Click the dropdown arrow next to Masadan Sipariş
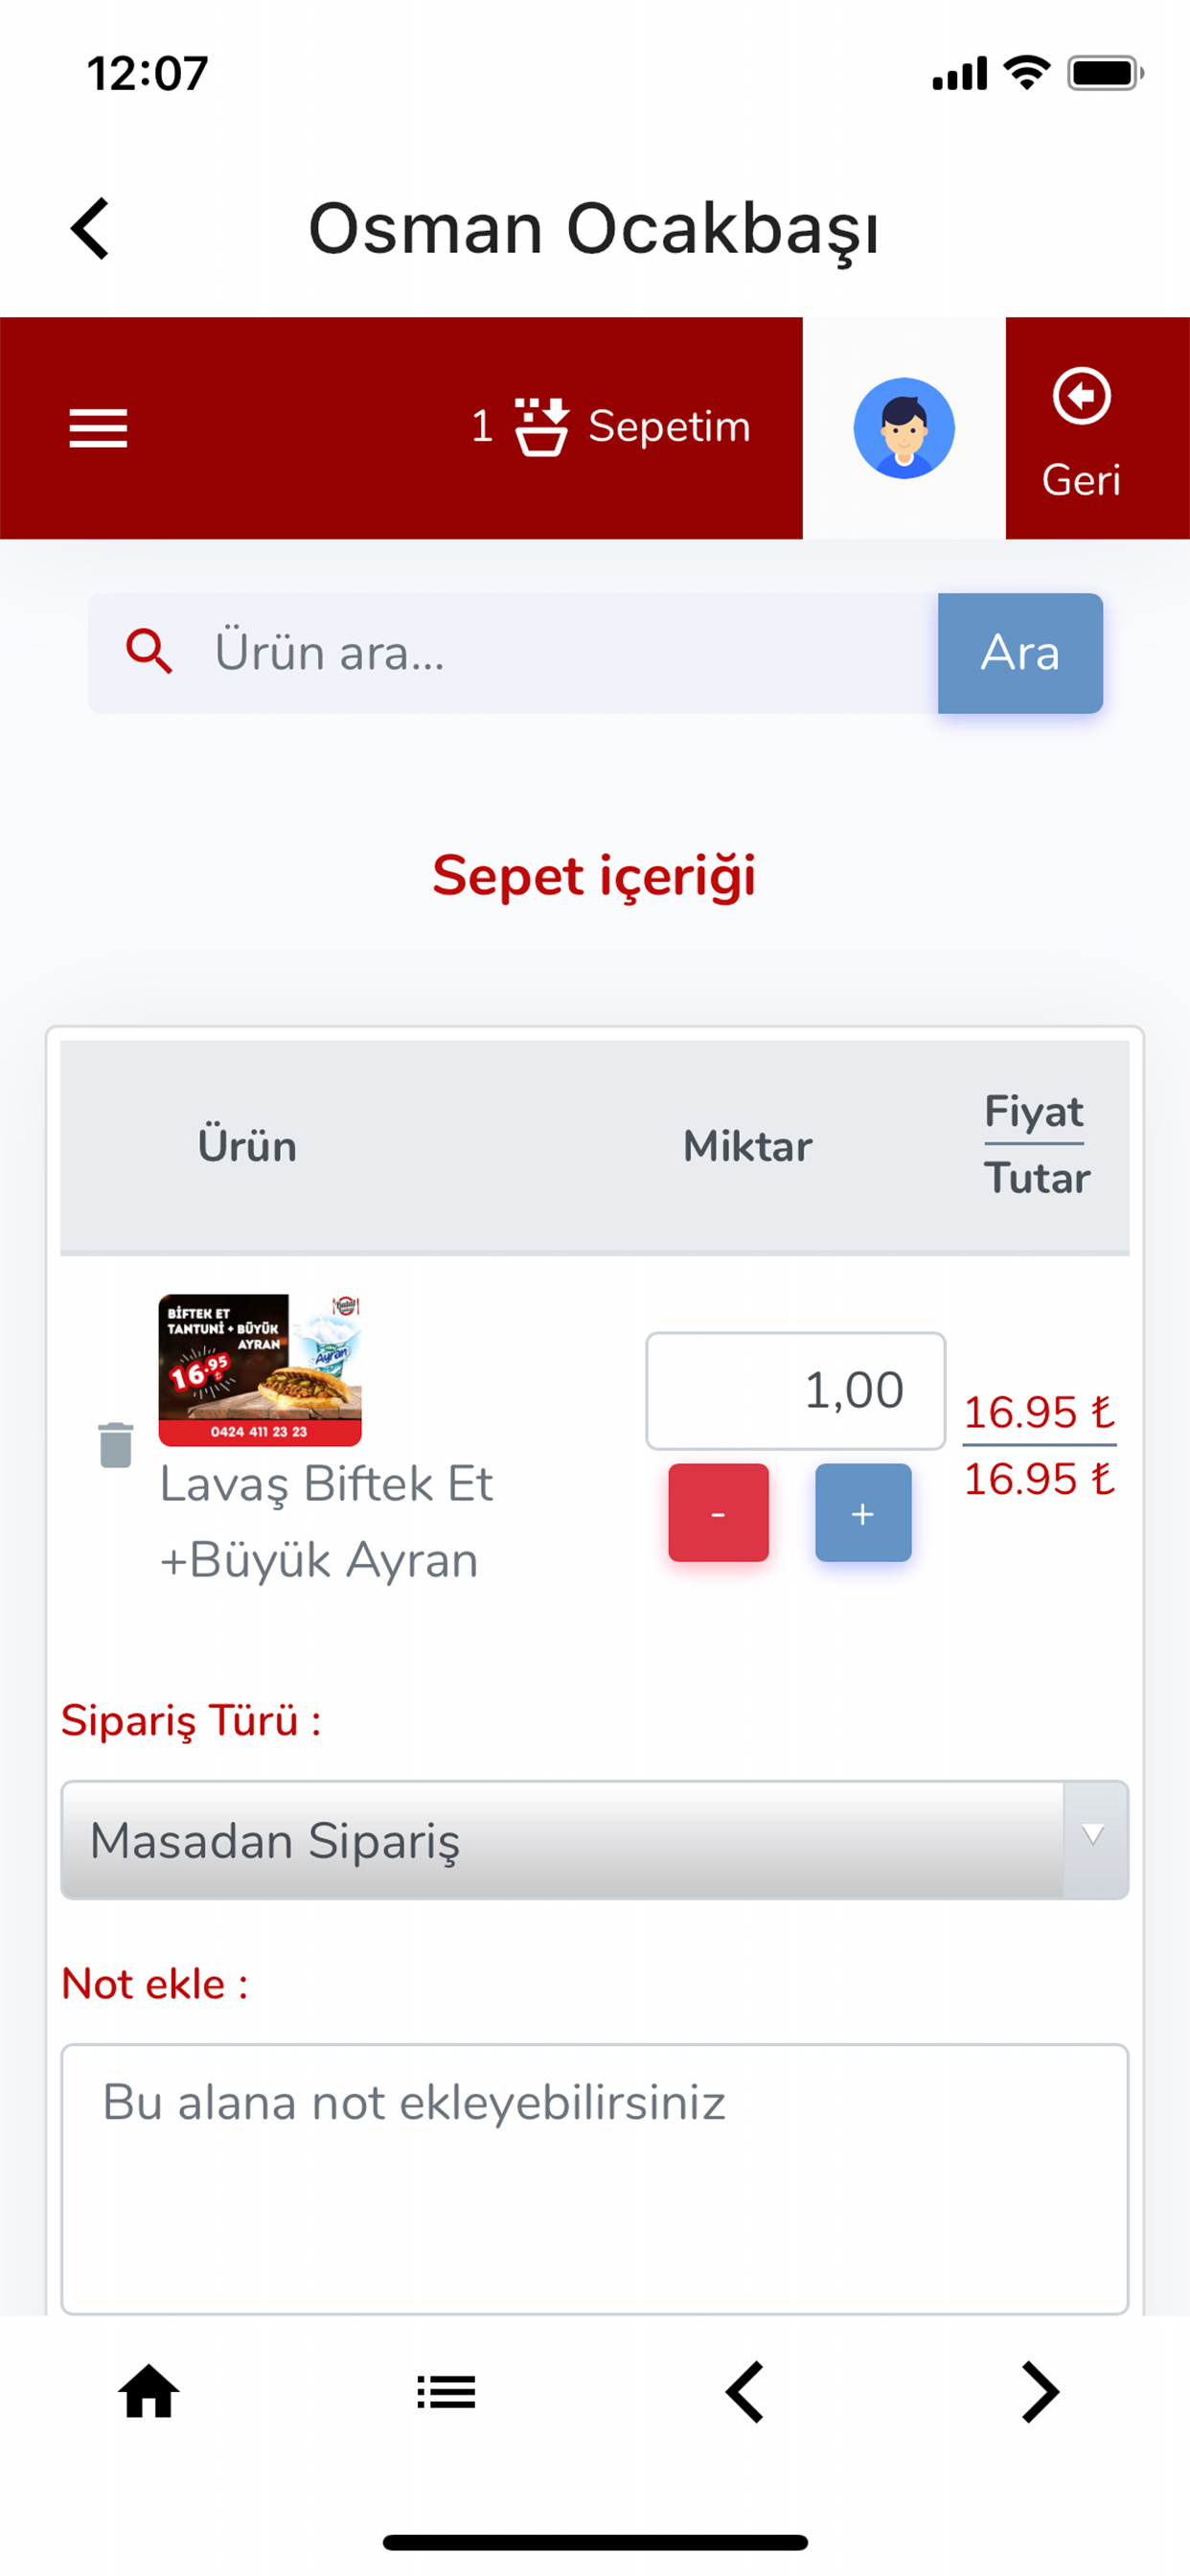The height and width of the screenshot is (2576, 1190). coord(1094,1838)
